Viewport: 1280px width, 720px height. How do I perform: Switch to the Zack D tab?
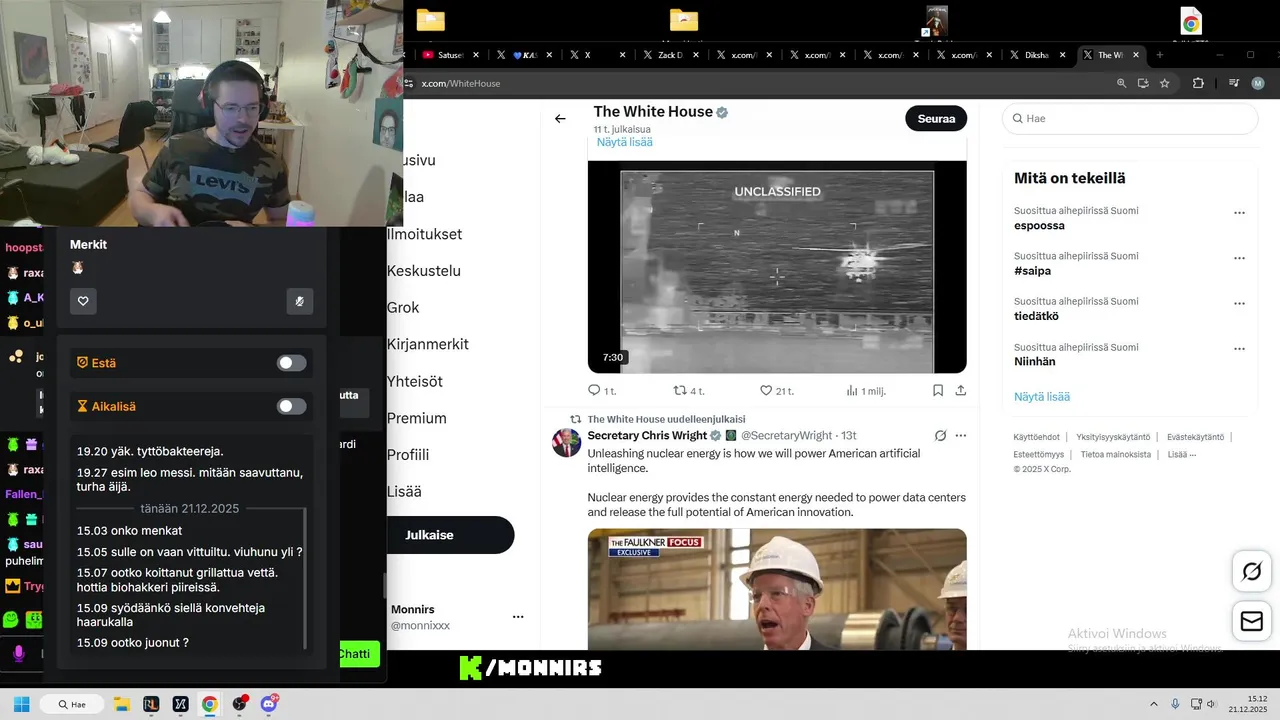[x=669, y=55]
